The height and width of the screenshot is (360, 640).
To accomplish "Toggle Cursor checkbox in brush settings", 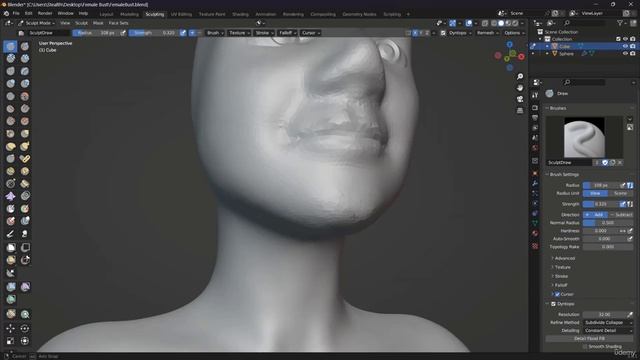I will [557, 294].
